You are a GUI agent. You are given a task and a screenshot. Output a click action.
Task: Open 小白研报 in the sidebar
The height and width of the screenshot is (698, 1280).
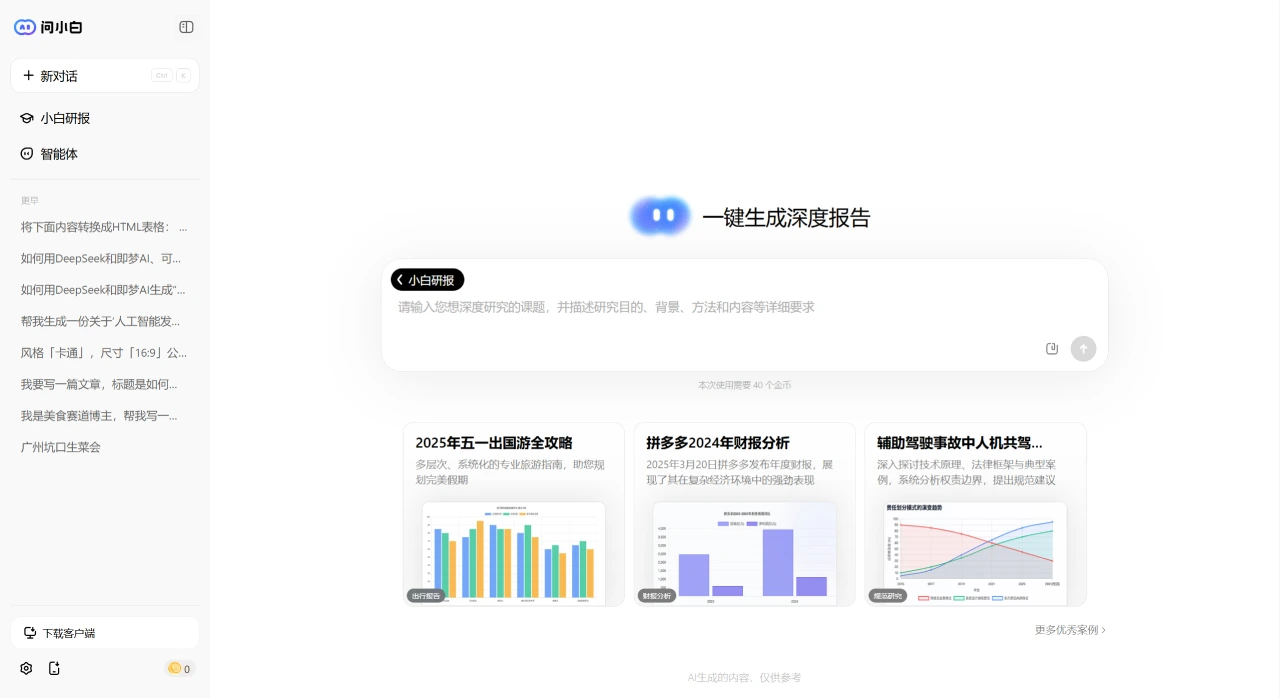66,118
